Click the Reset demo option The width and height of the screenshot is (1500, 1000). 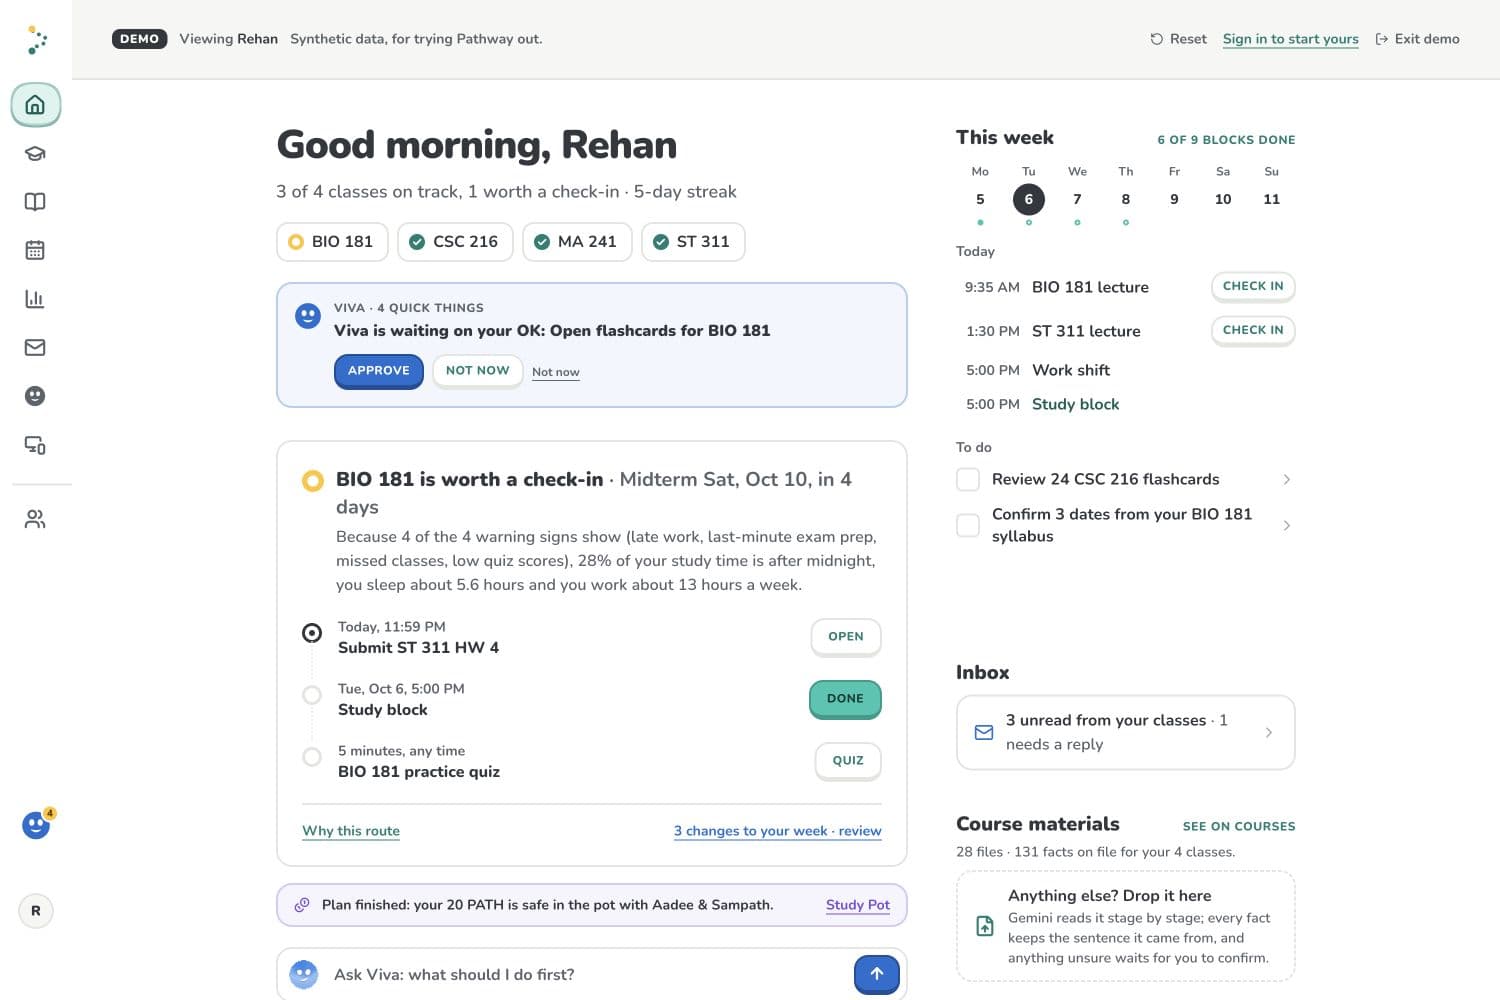1178,39
